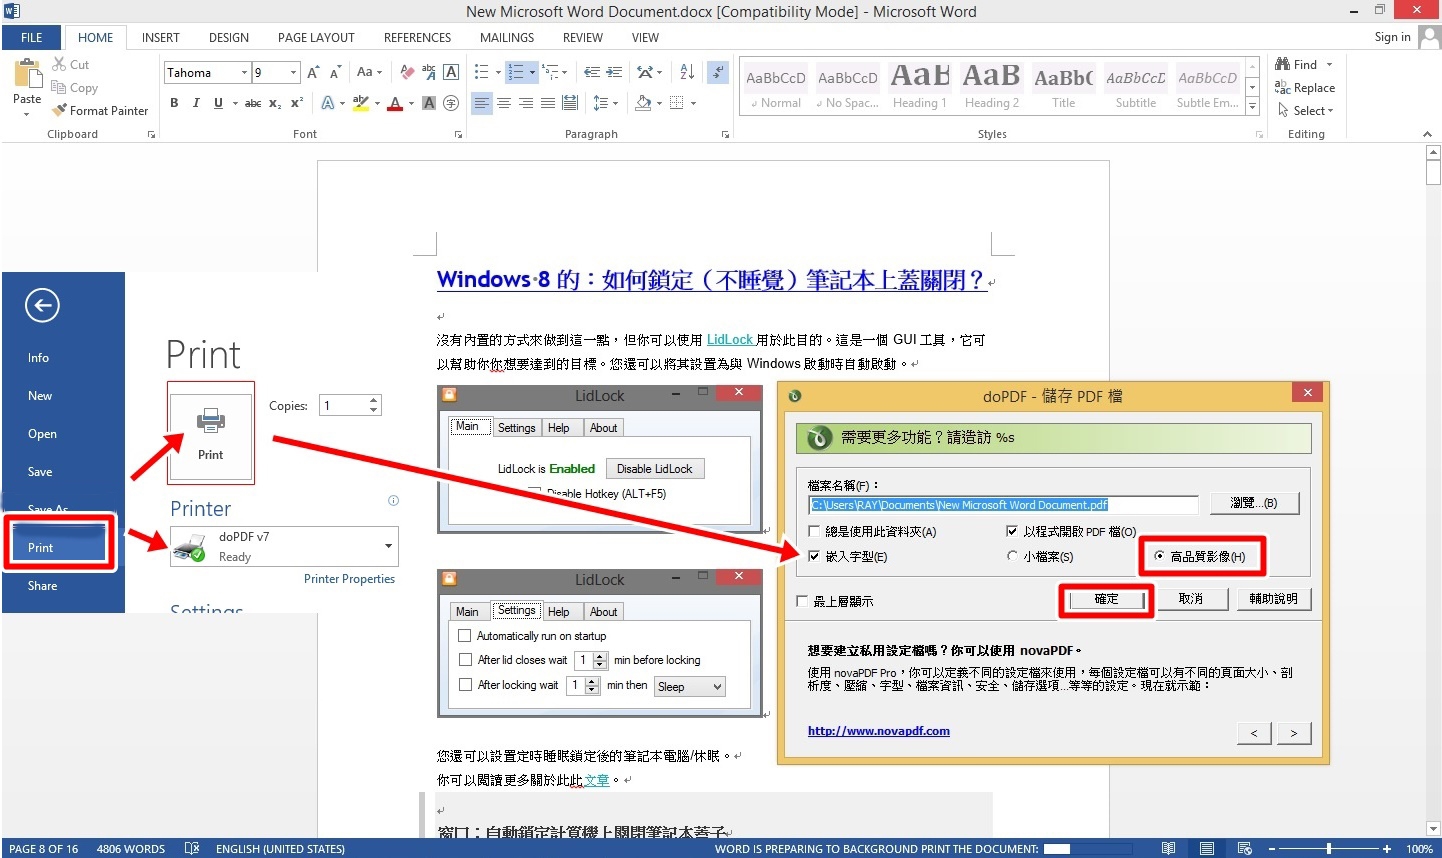
Task: Toggle 最上層顯示 checkbox
Action: tap(802, 601)
